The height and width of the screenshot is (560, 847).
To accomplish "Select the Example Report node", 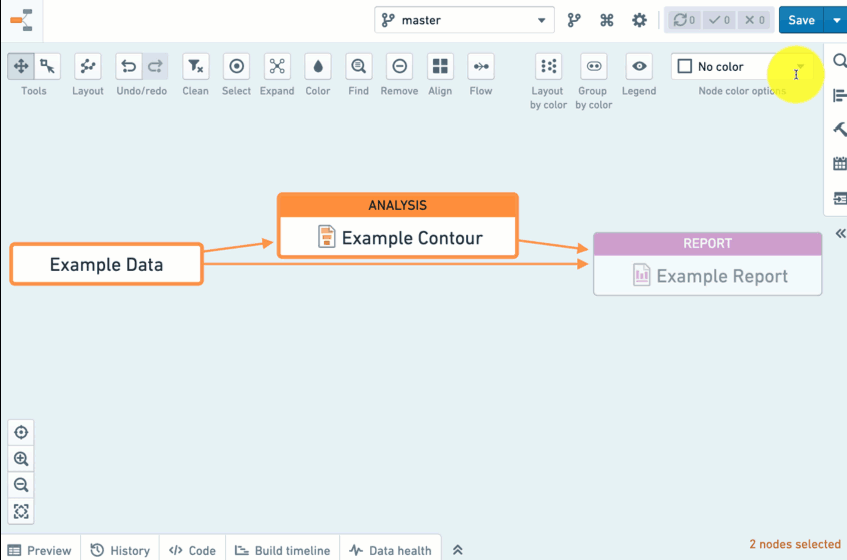I will point(708,264).
